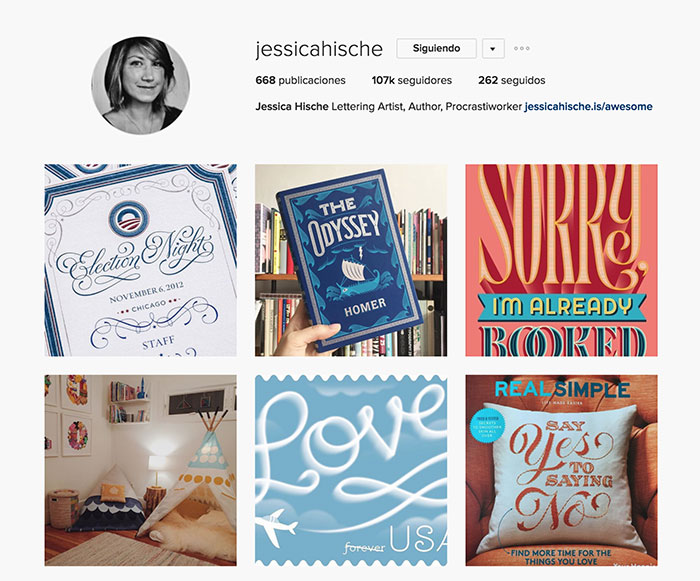Screen dimensions: 700x581
Task: Open the kids room teepee photo
Action: (x=141, y=470)
